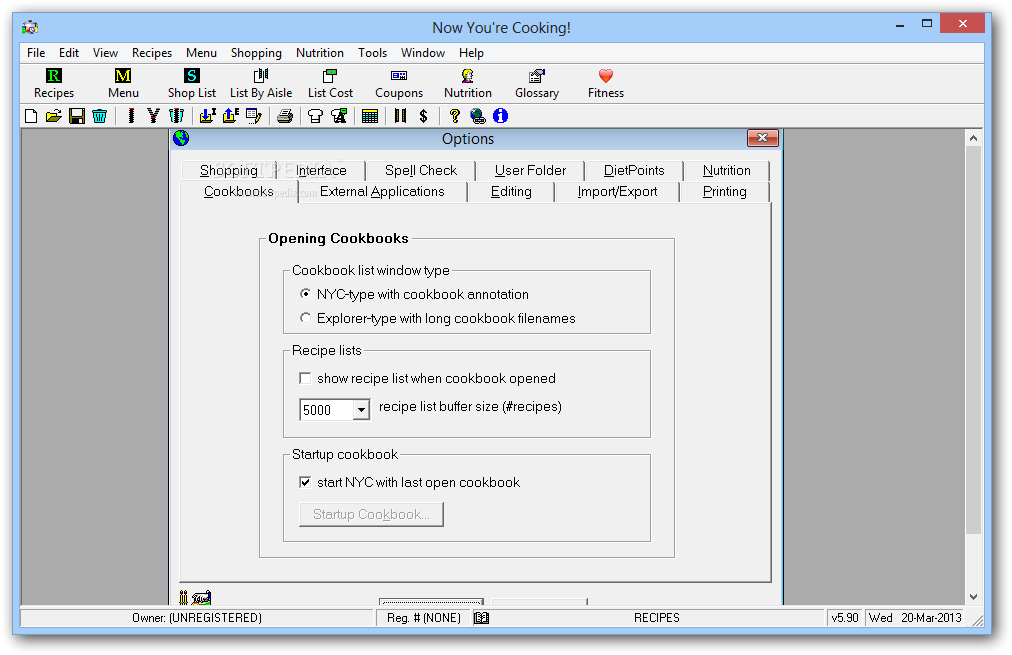Viewport: 1012px width, 655px height.
Task: Open the View menu
Action: coord(105,53)
